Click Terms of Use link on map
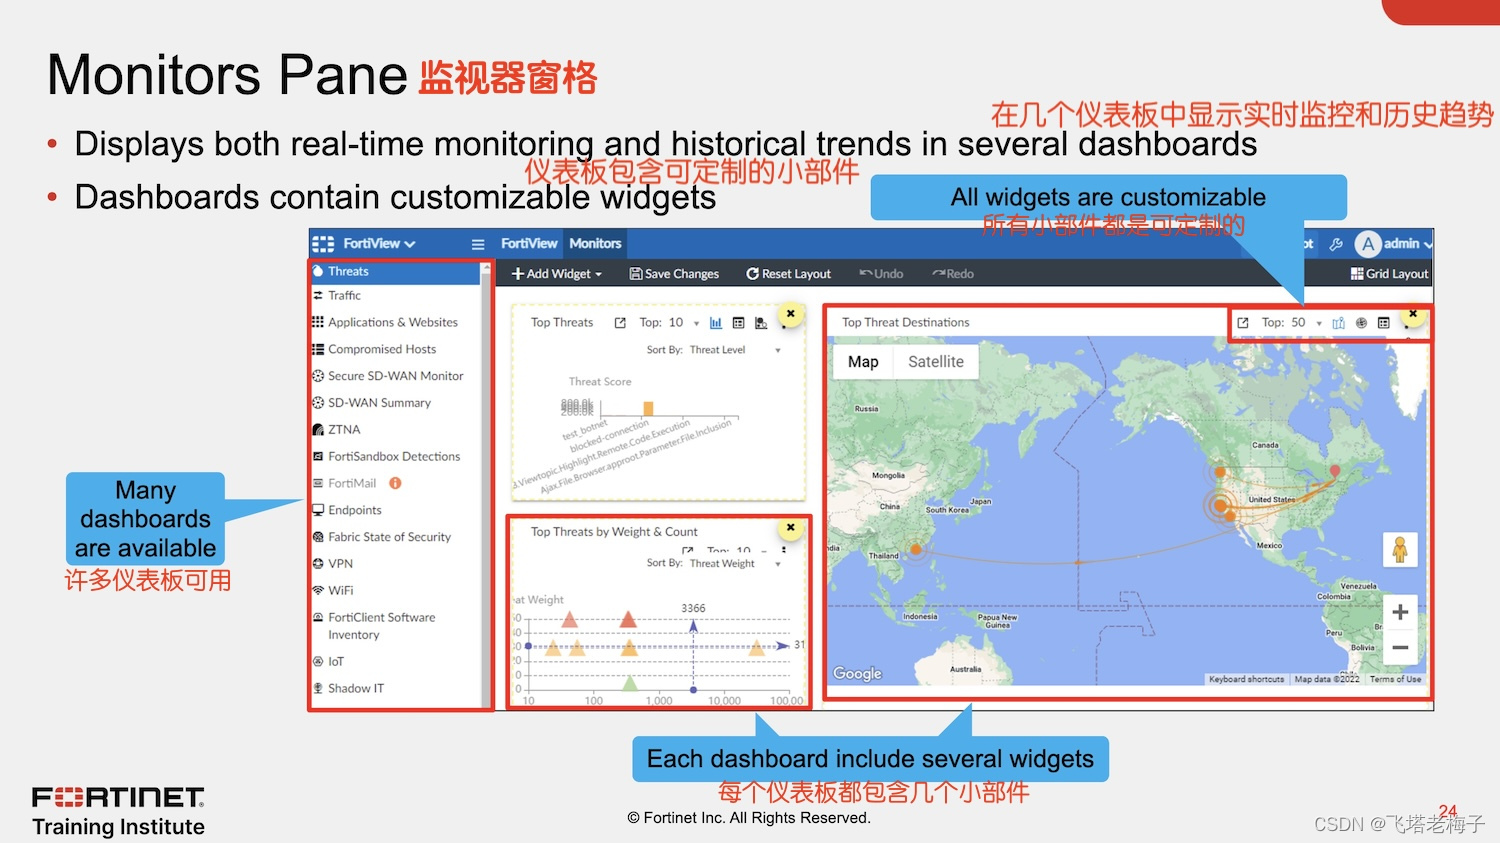The width and height of the screenshot is (1500, 843). coord(1395,679)
